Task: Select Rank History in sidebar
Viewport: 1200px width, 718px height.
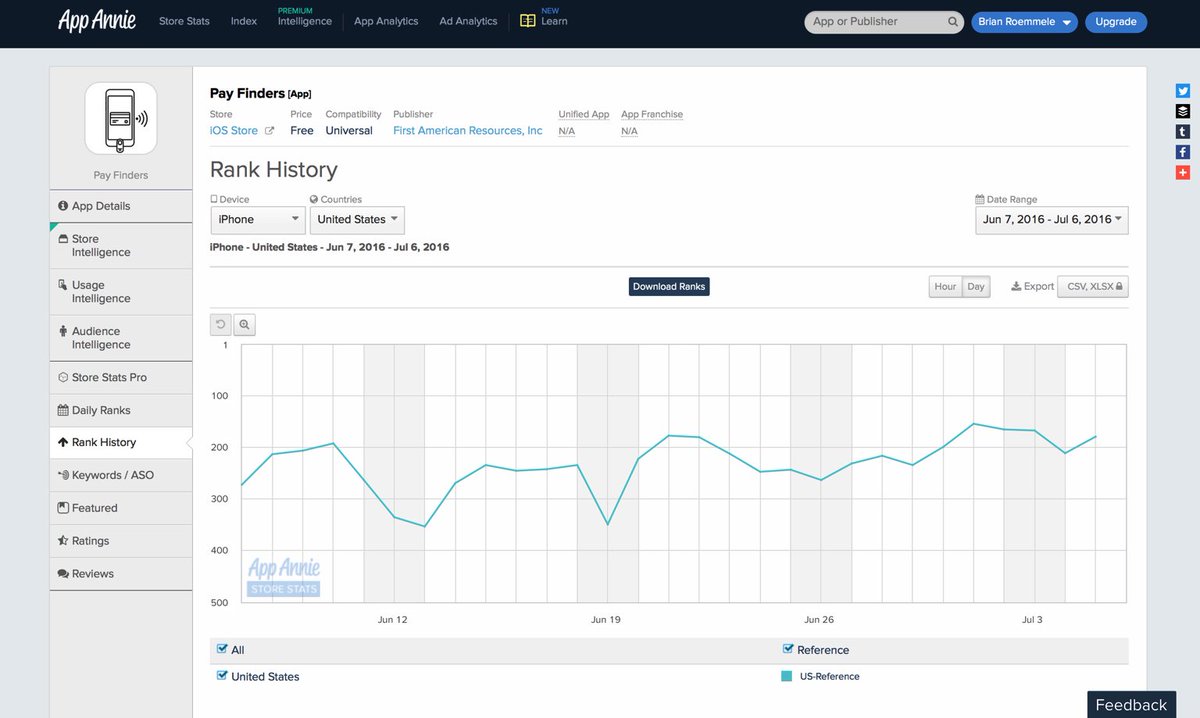Action: tap(121, 442)
